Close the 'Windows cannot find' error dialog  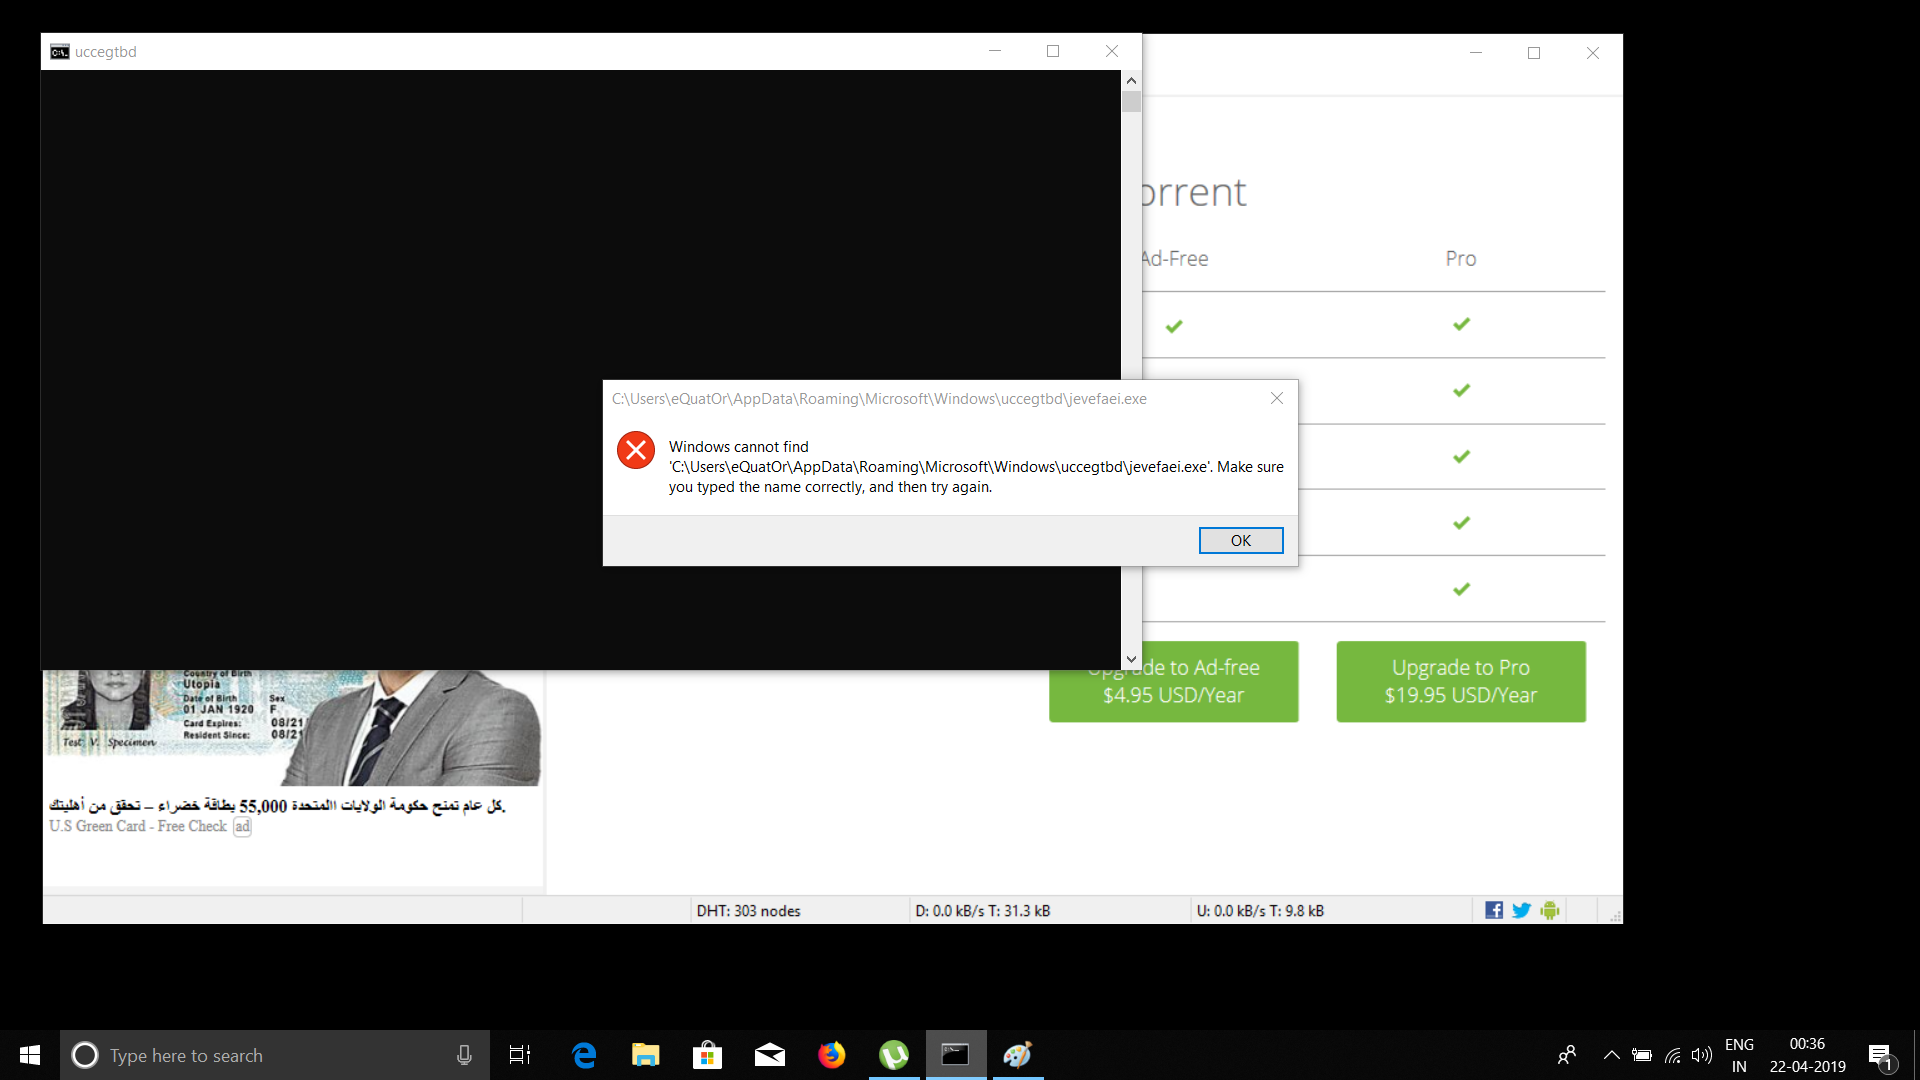pyautogui.click(x=1276, y=398)
